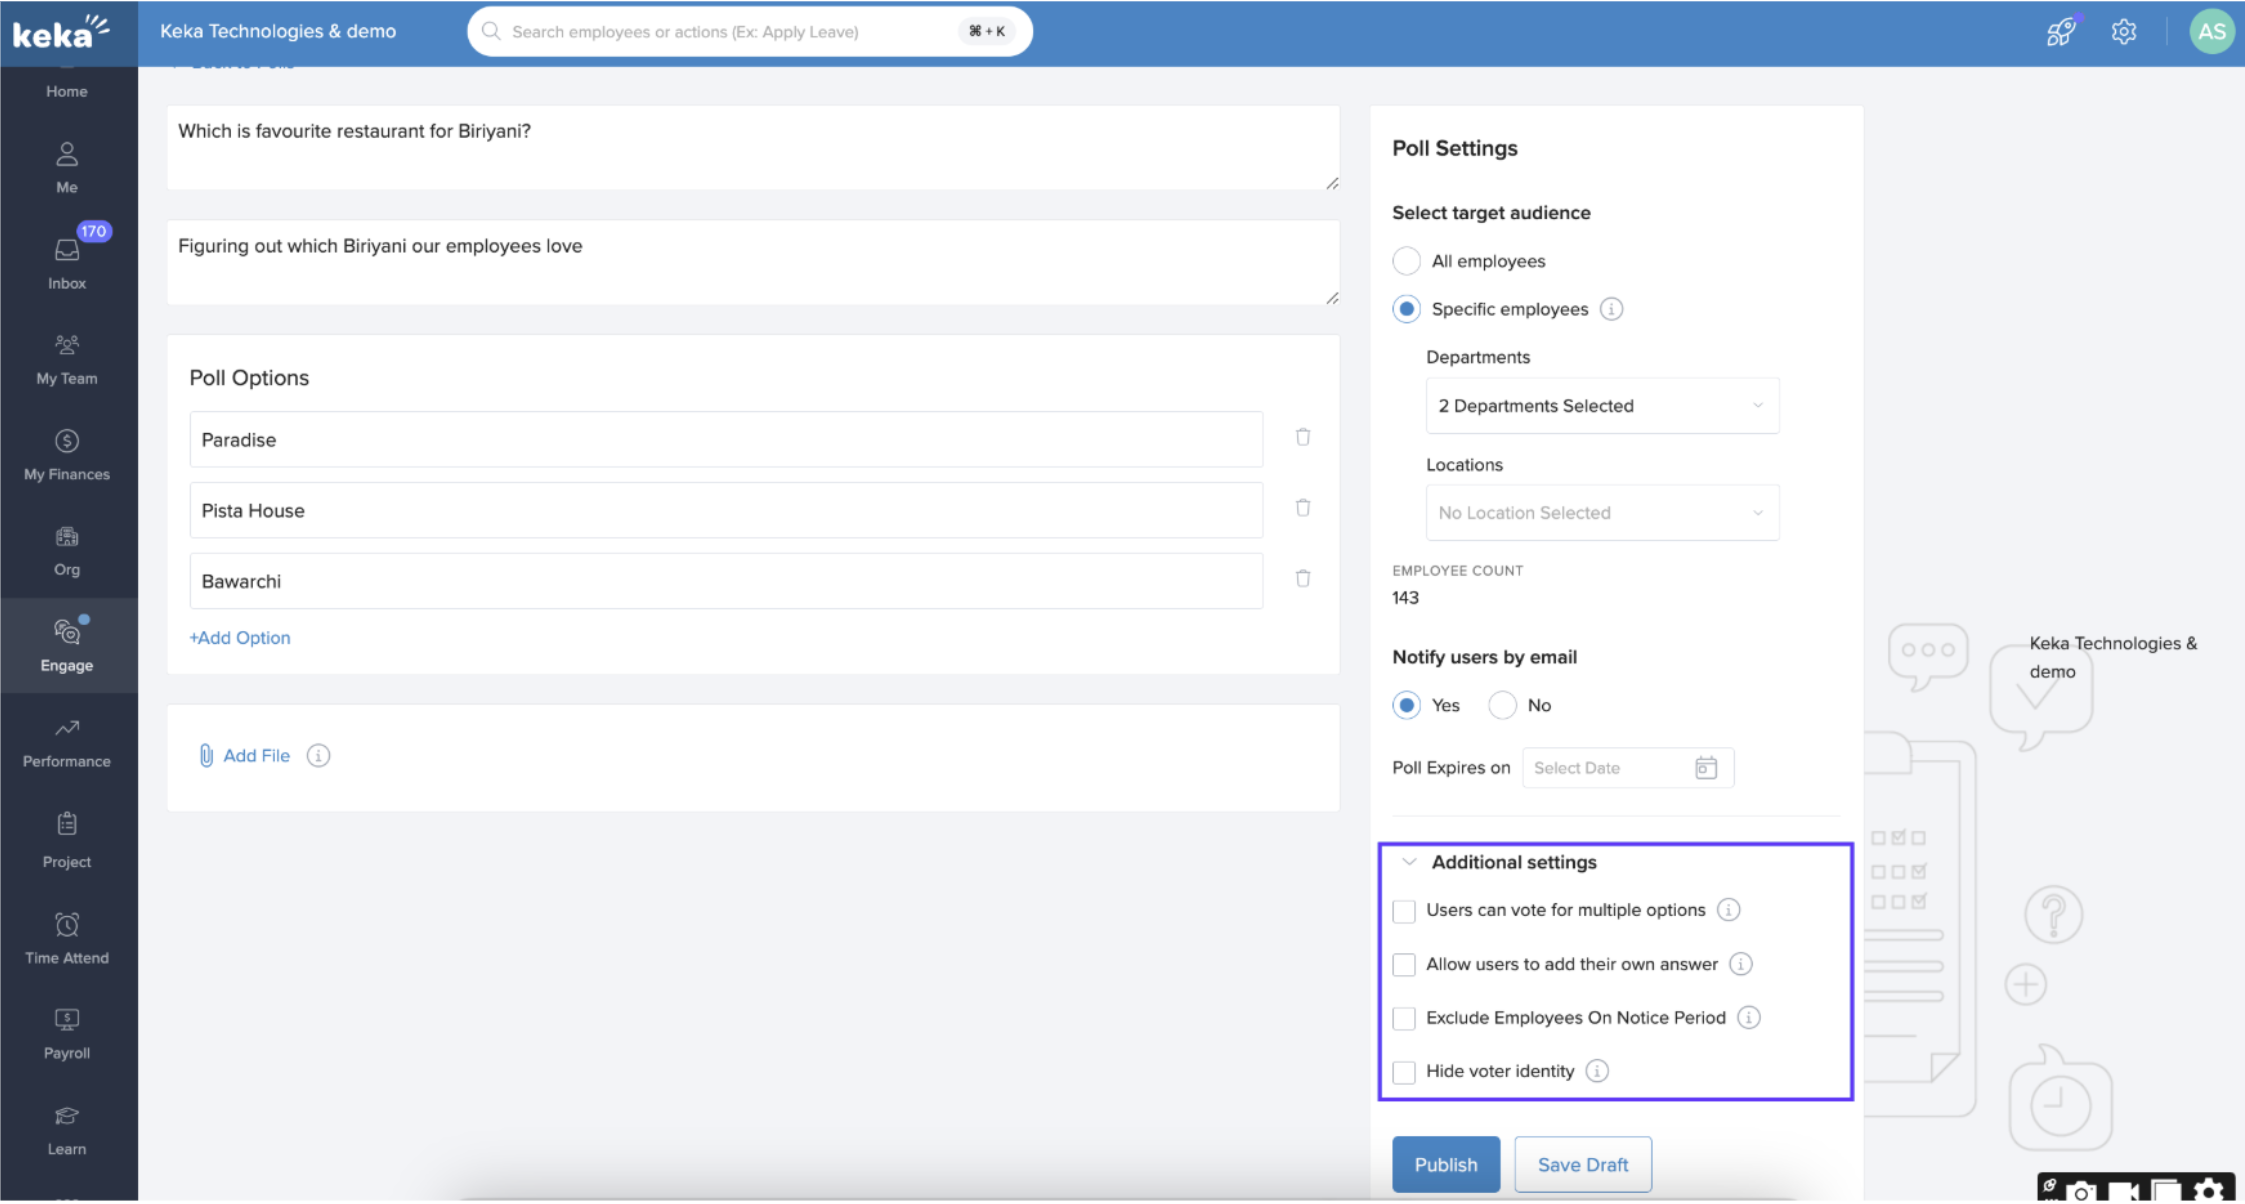Screen dimensions: 2245x1204
Task: Click info icon for Hide voter identity
Action: click(x=1597, y=1071)
